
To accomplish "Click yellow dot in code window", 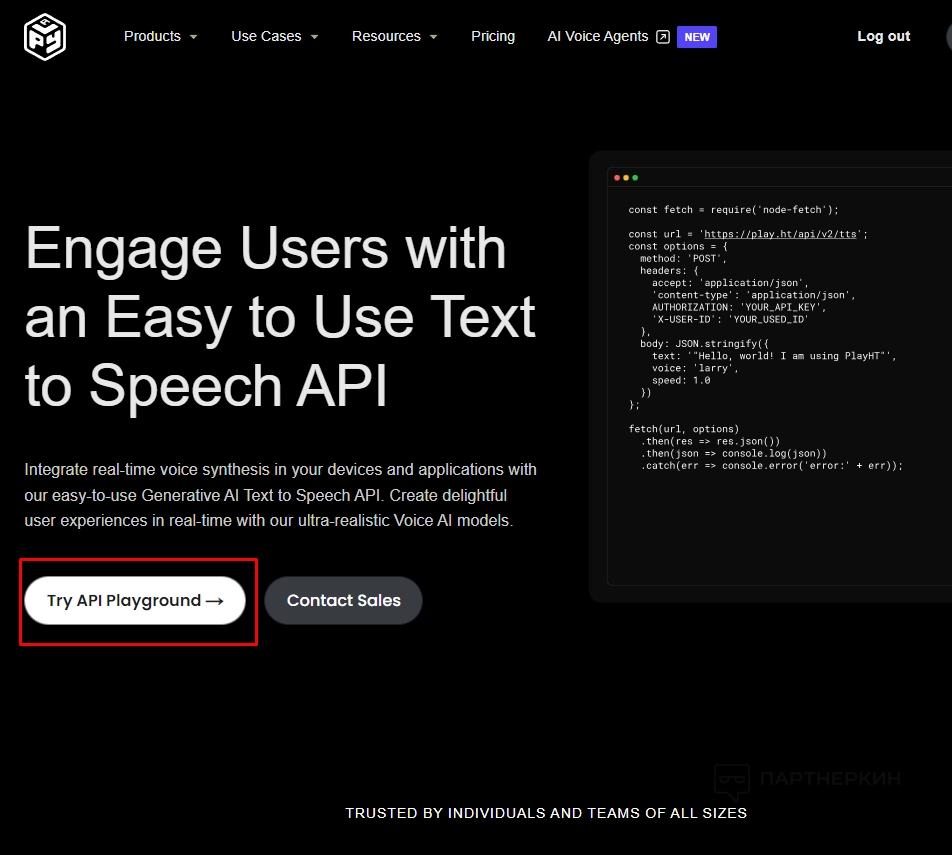I will (626, 178).
